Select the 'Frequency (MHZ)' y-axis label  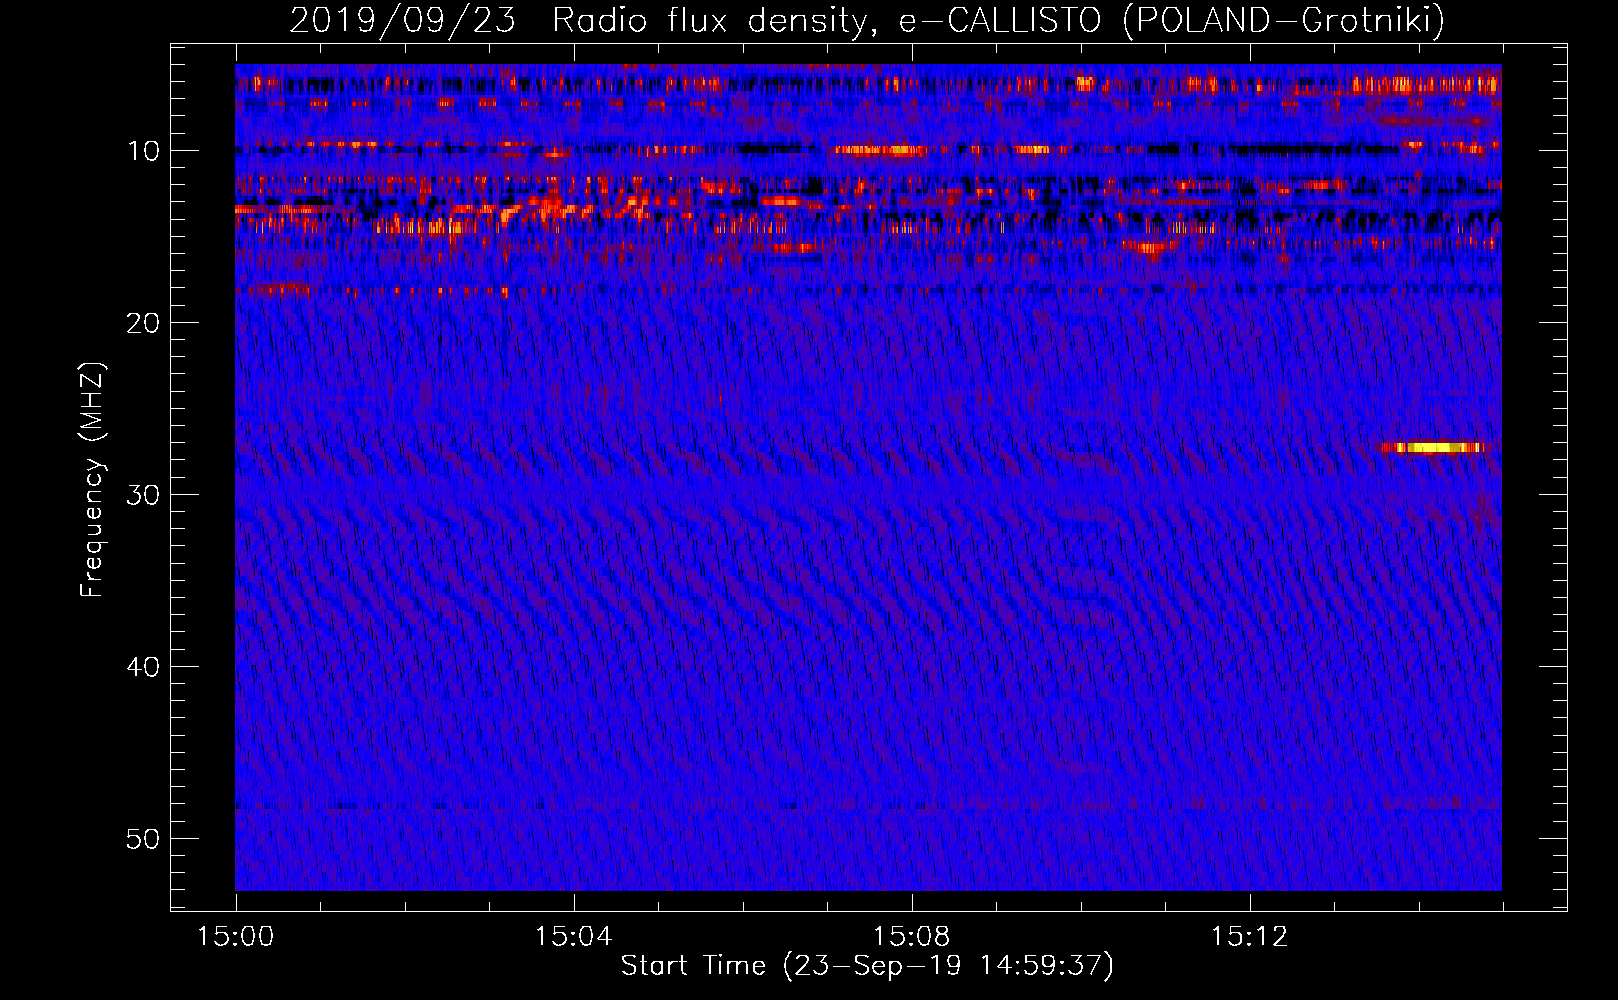pyautogui.click(x=92, y=480)
